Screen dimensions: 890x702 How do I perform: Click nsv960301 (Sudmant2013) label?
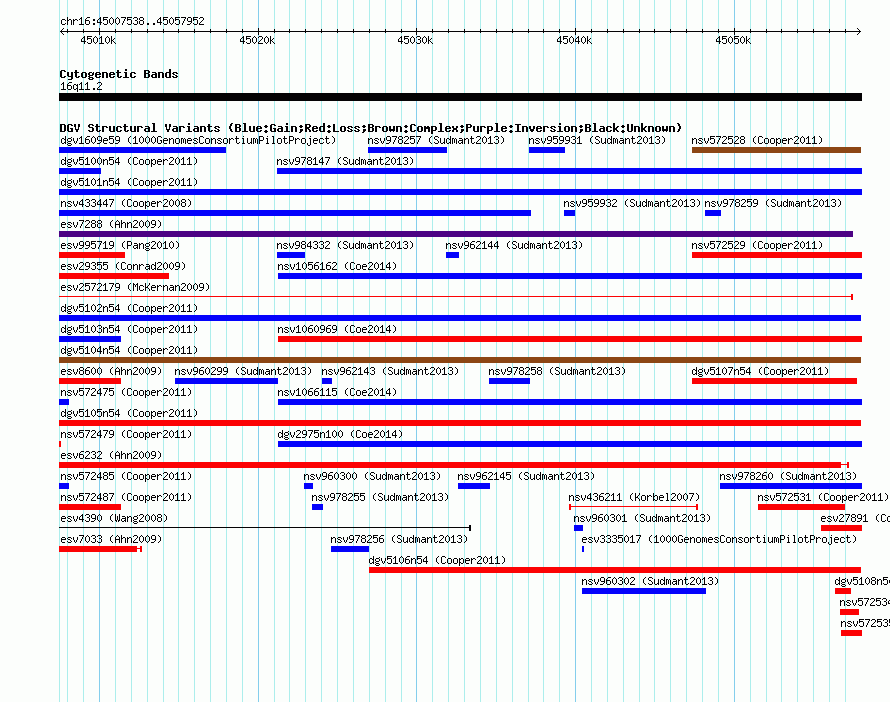[x=642, y=518]
